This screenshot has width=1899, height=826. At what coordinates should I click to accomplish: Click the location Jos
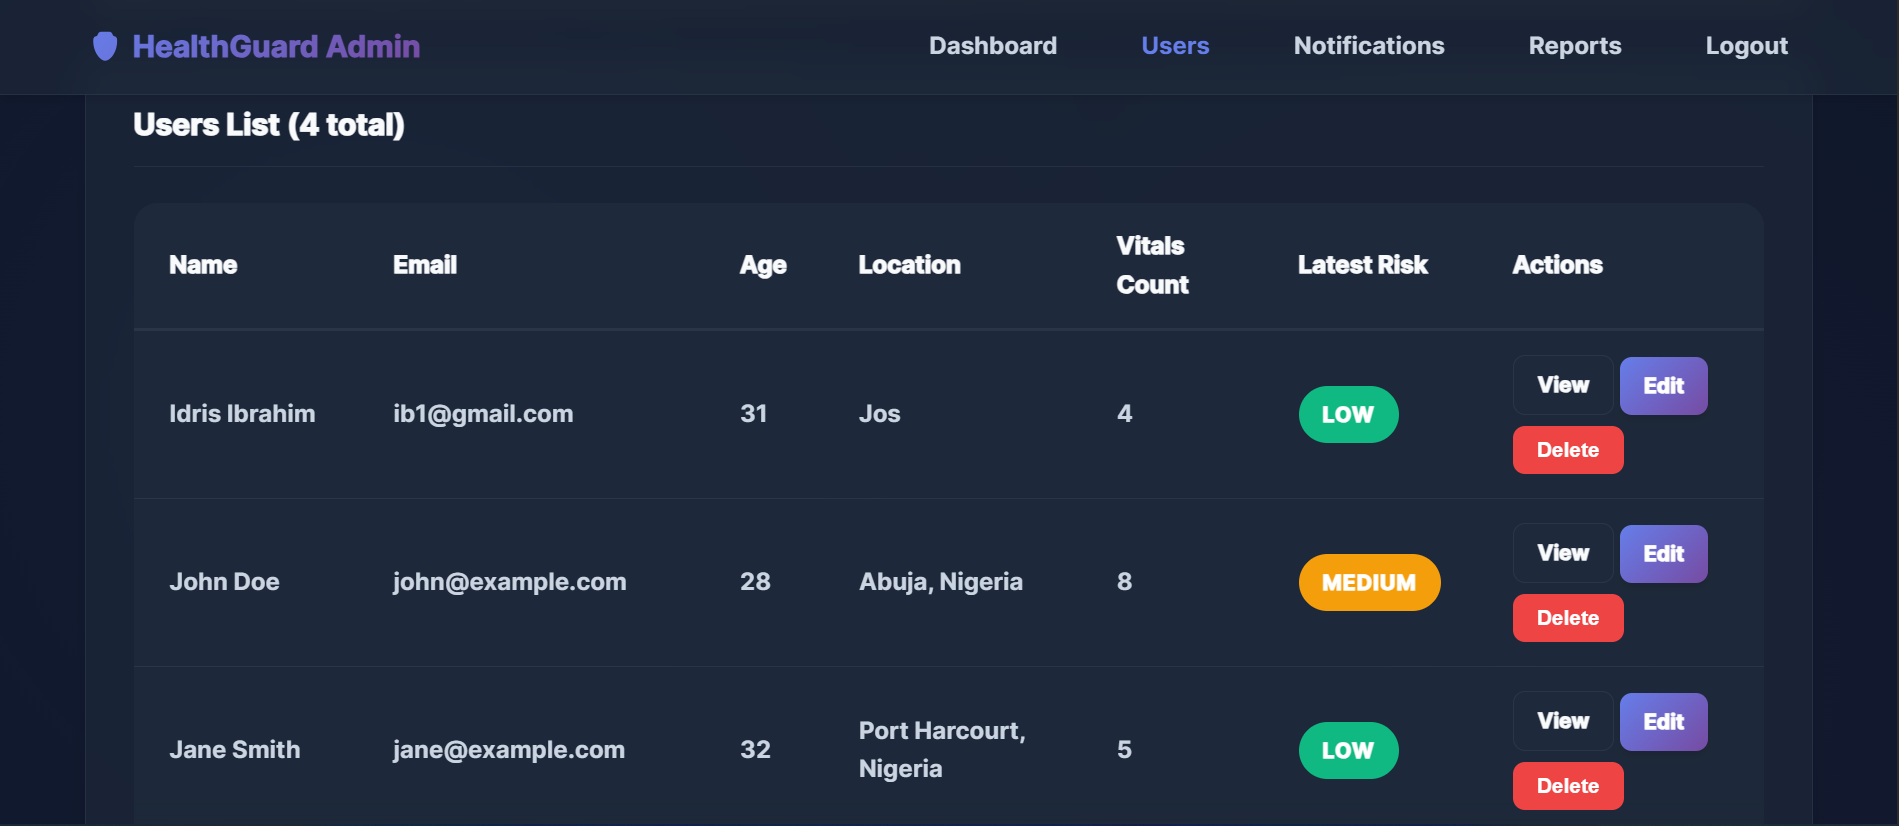point(879,414)
